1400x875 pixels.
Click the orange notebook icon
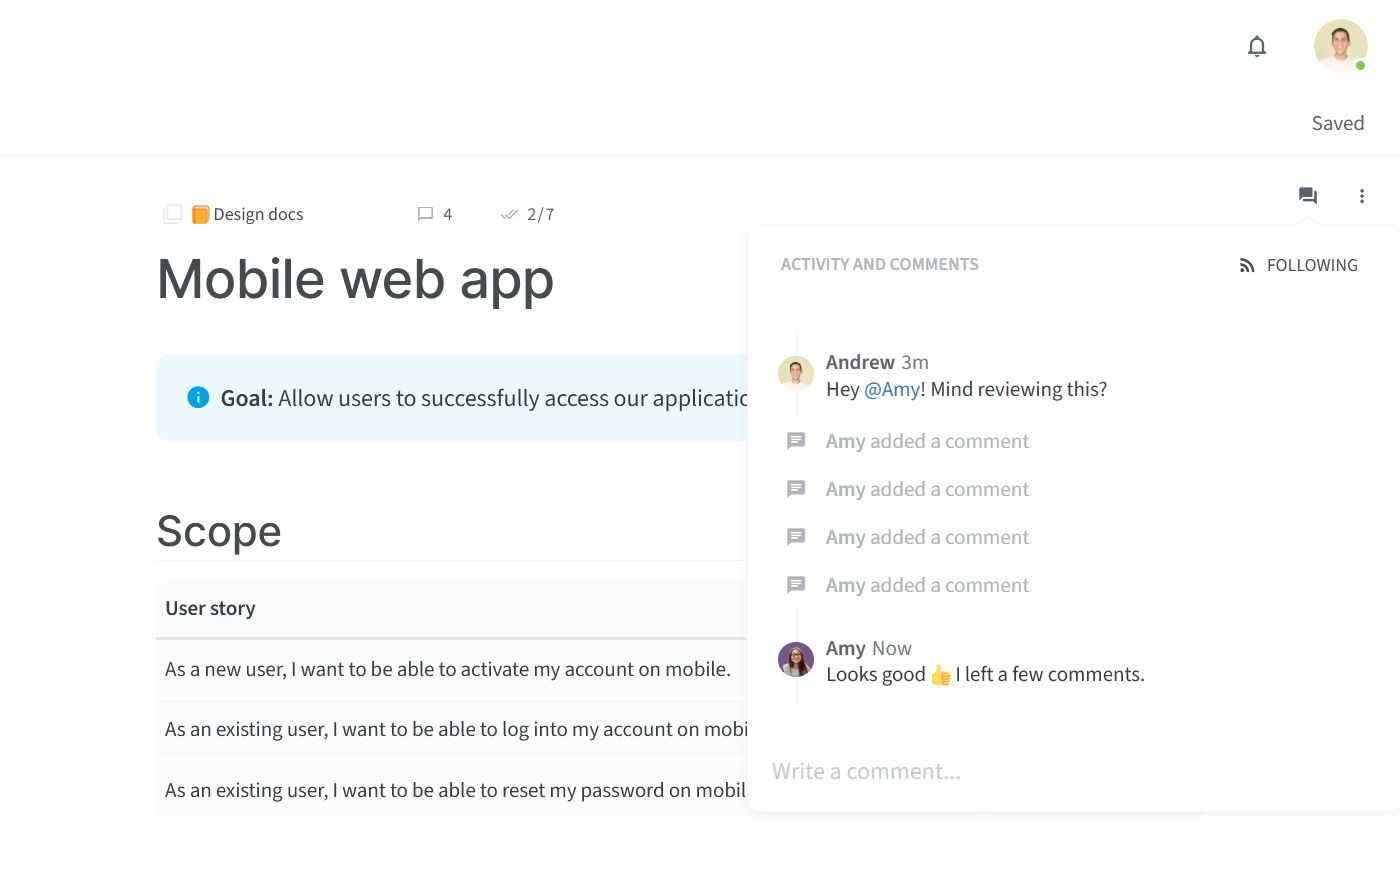pos(200,214)
